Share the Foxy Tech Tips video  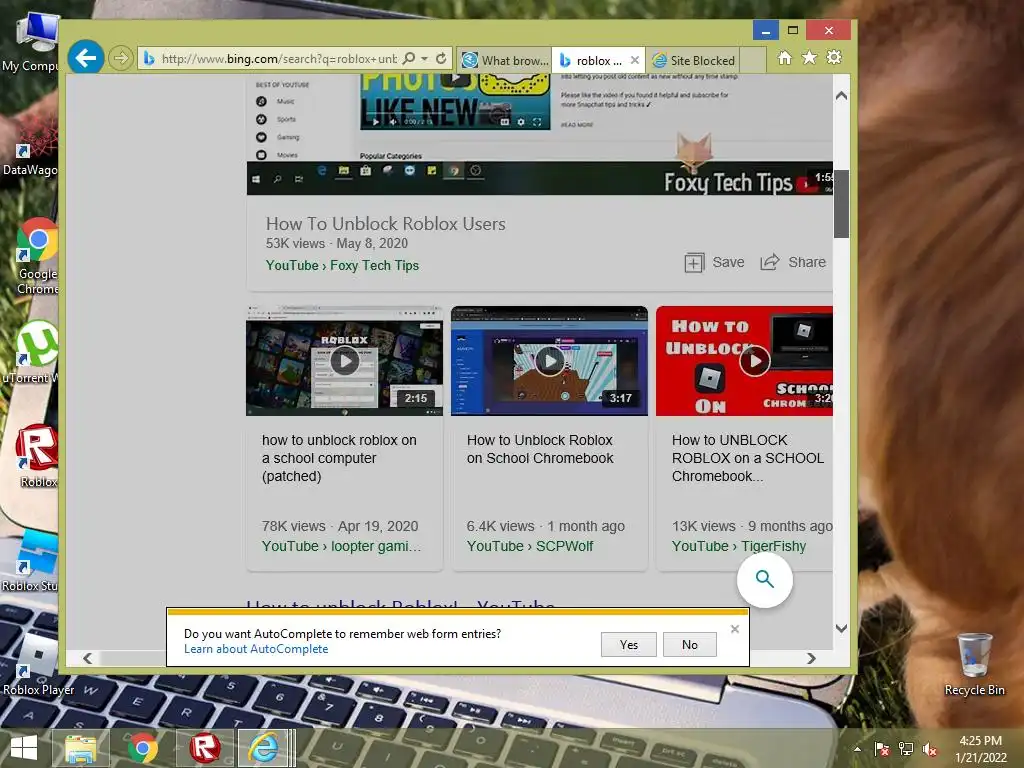pos(793,263)
